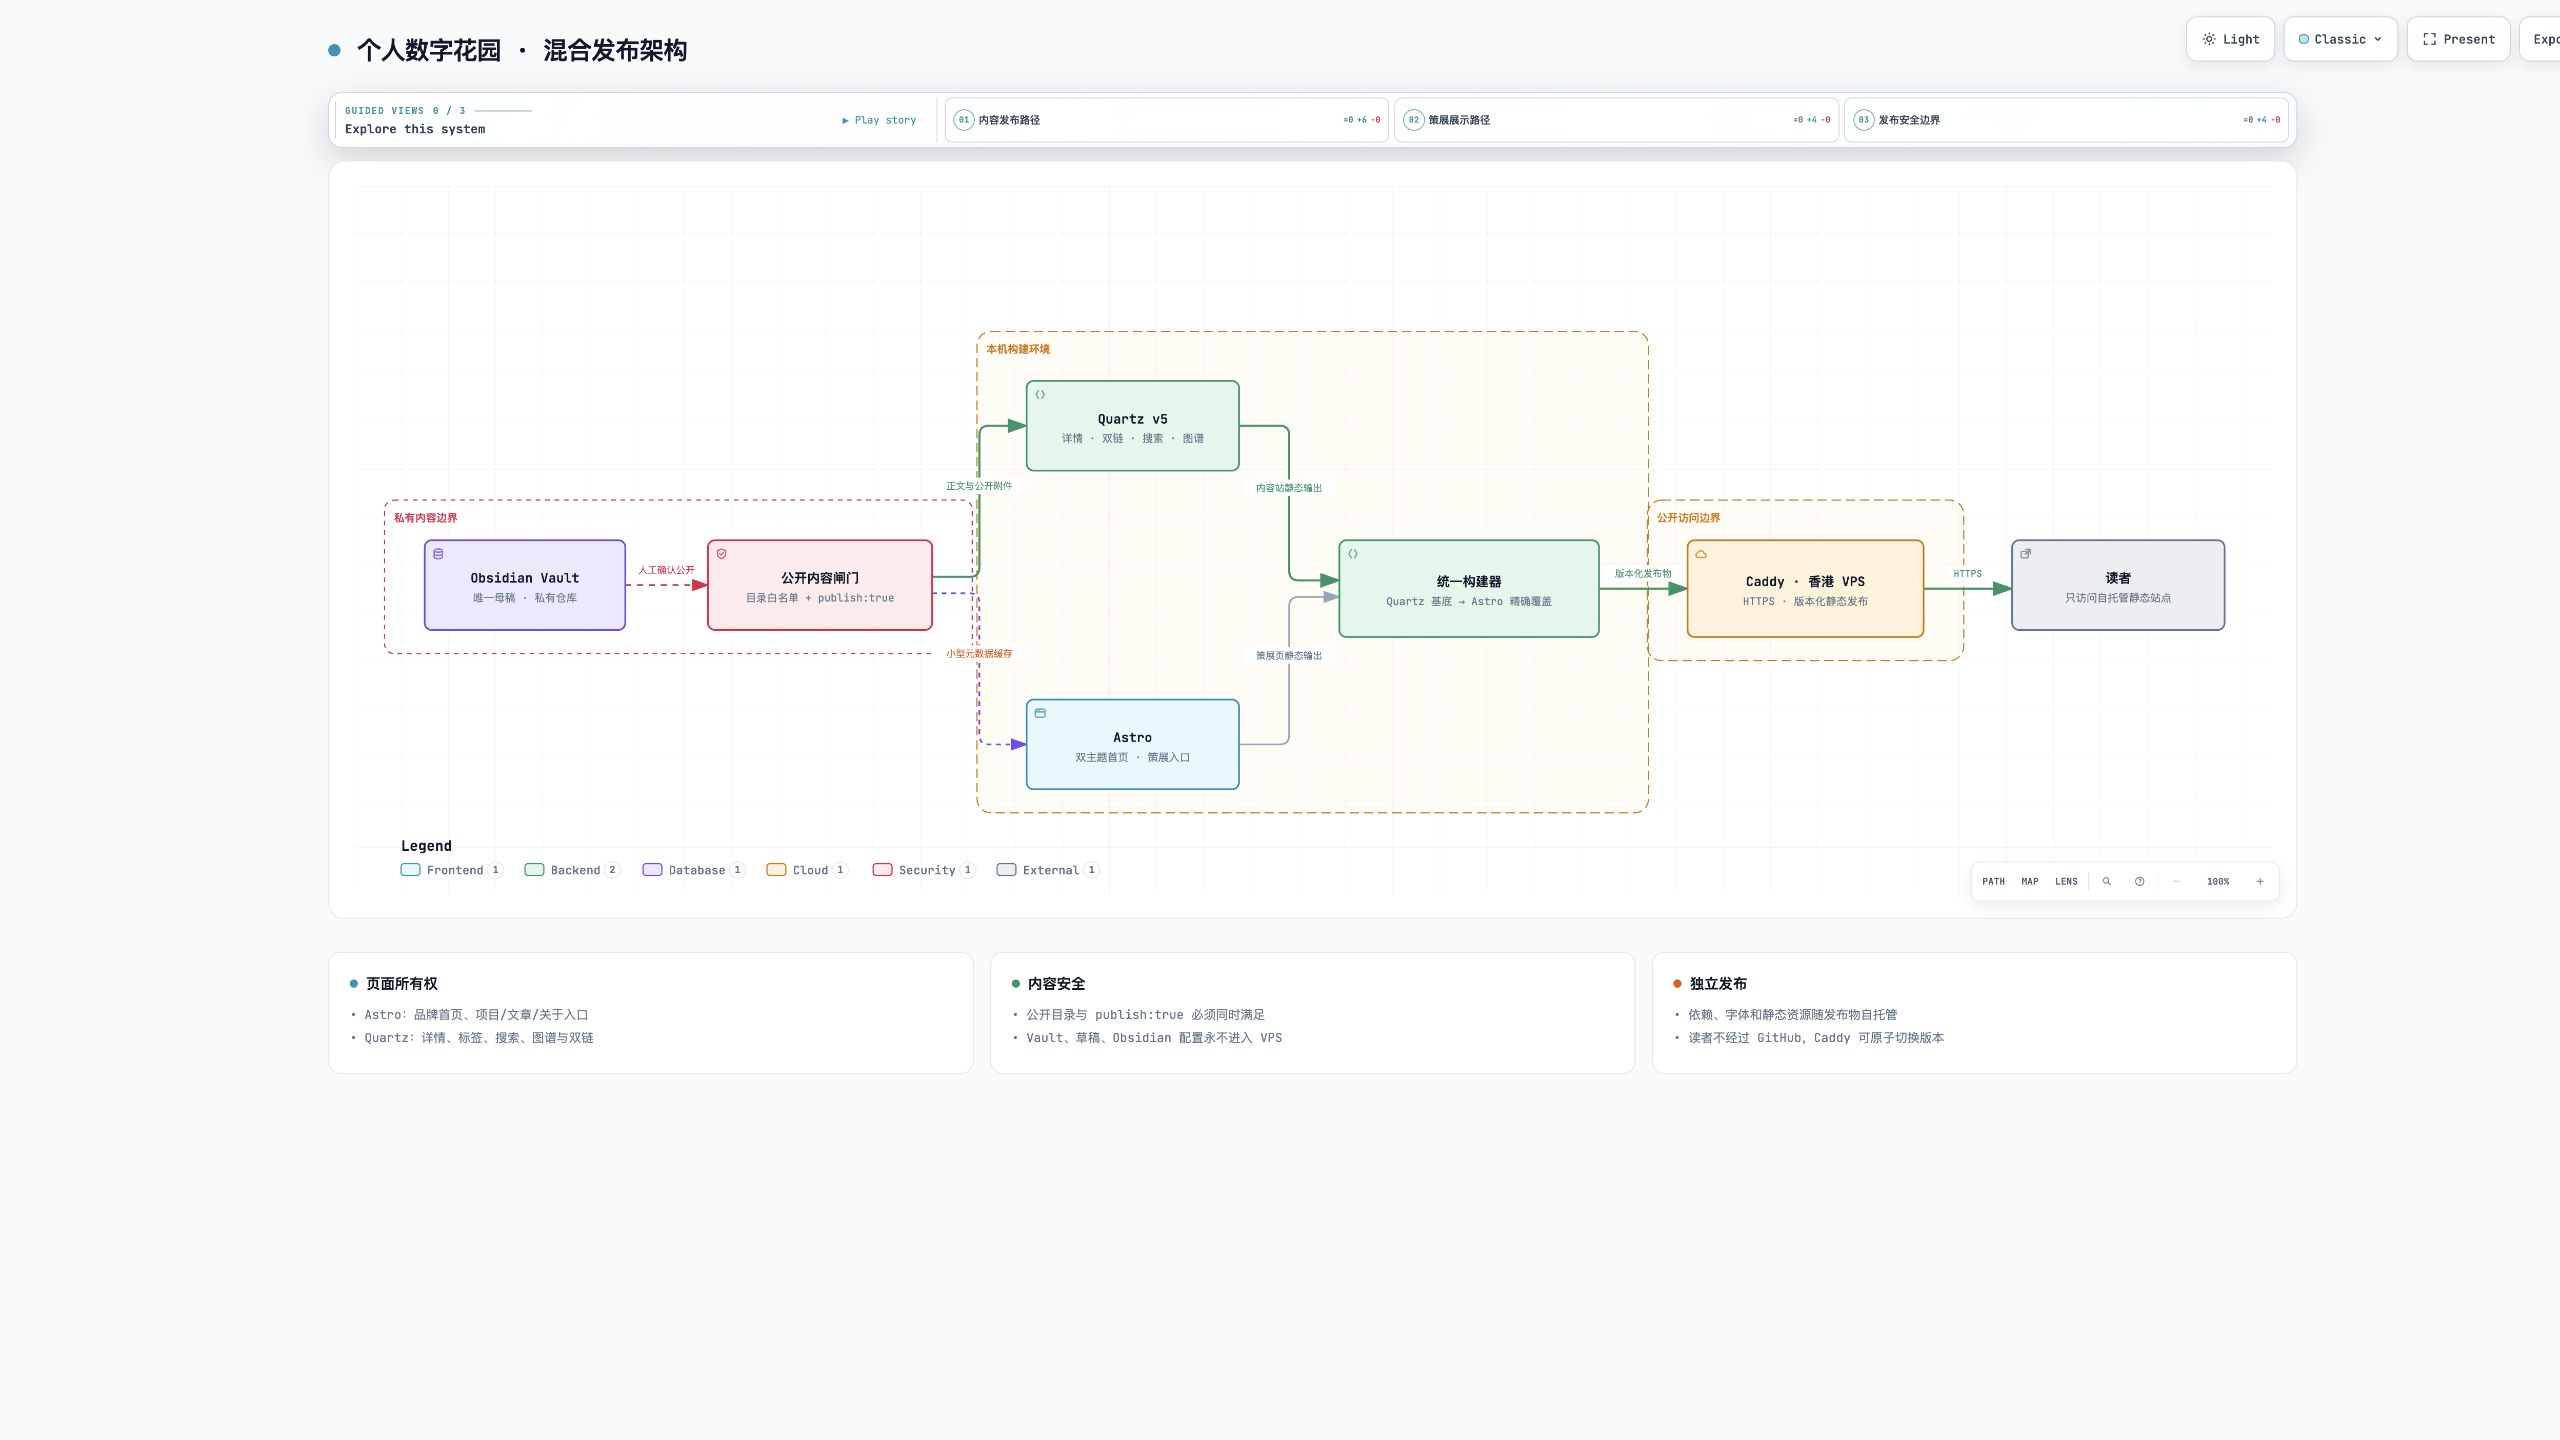
Task: Click the window icon on Astro node
Action: [1040, 713]
